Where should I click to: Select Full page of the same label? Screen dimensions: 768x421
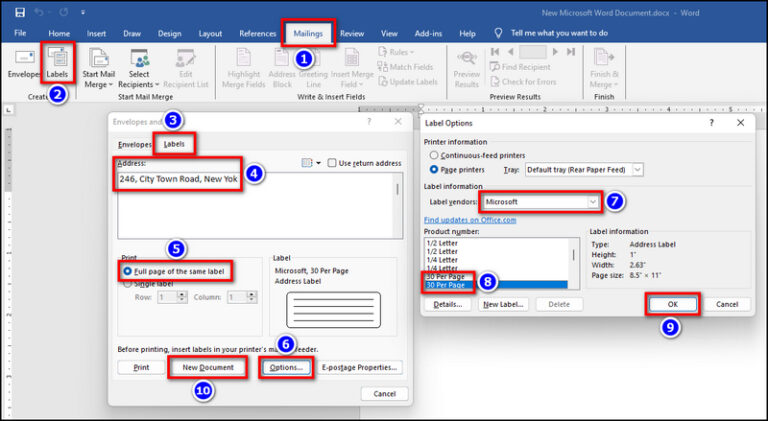tap(174, 271)
